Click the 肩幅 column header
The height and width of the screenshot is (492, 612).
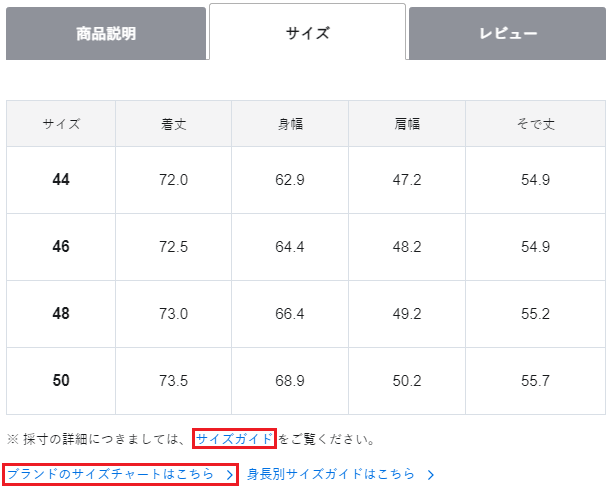407,124
